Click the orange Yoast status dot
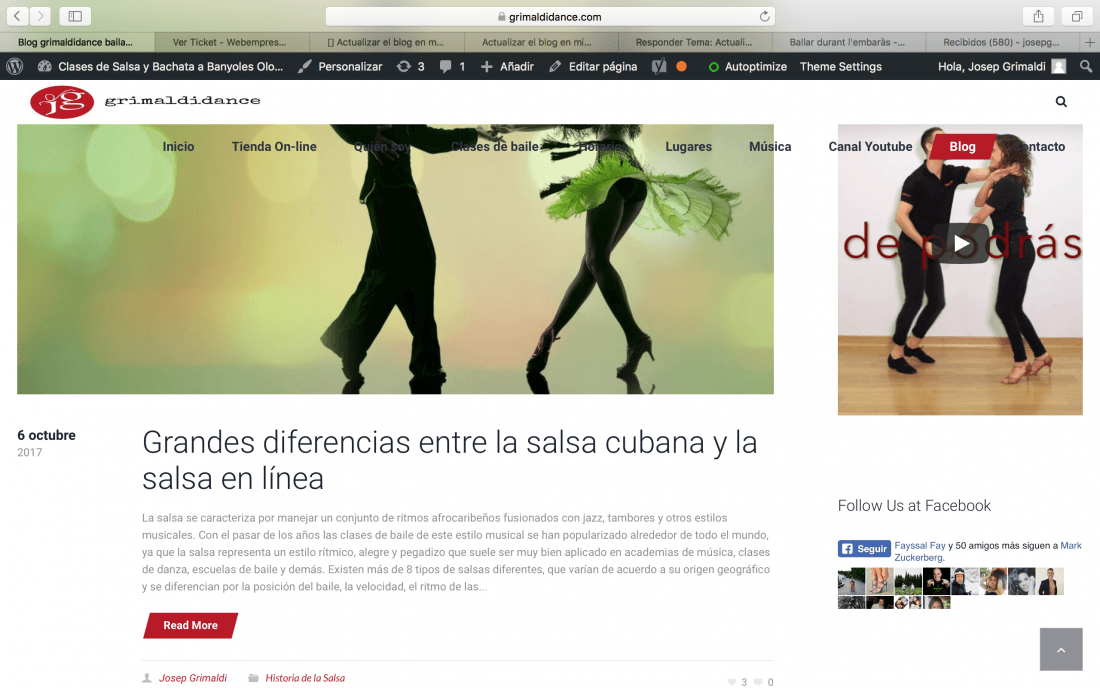Image resolution: width=1100 pixels, height=688 pixels. point(681,67)
